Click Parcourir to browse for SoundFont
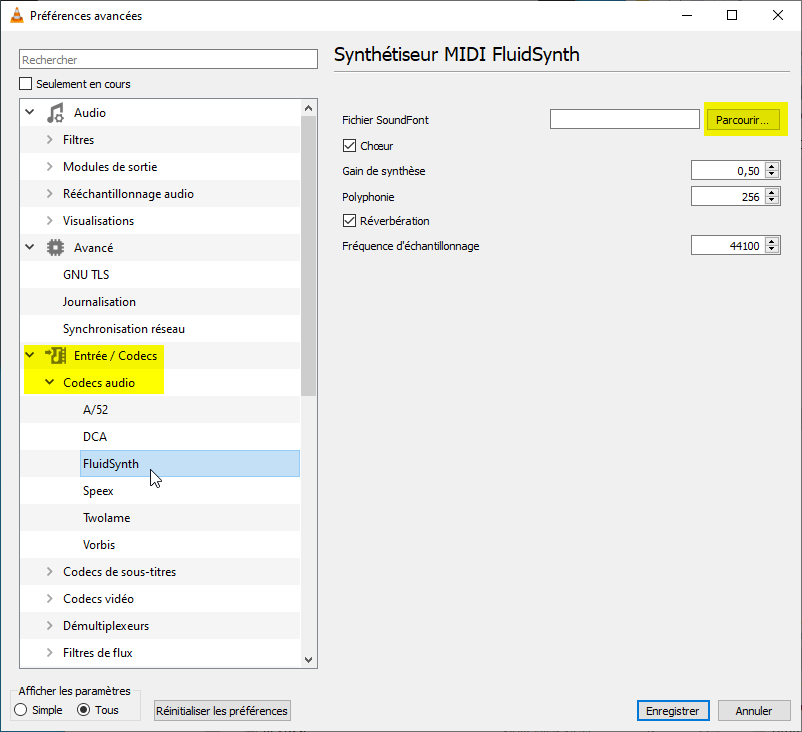The image size is (802, 732). [x=743, y=120]
